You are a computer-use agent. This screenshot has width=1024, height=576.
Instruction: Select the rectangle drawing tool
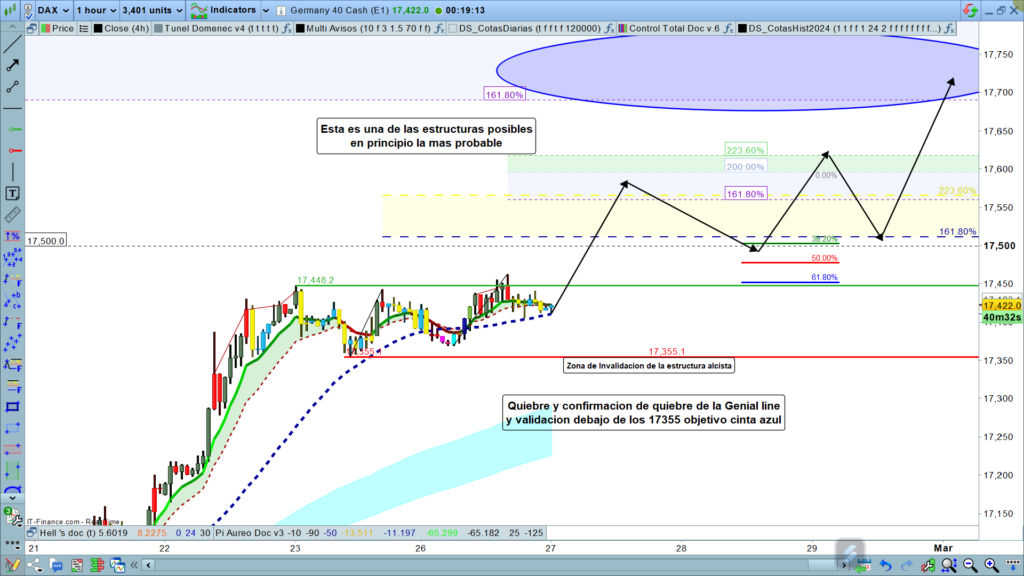[12, 406]
